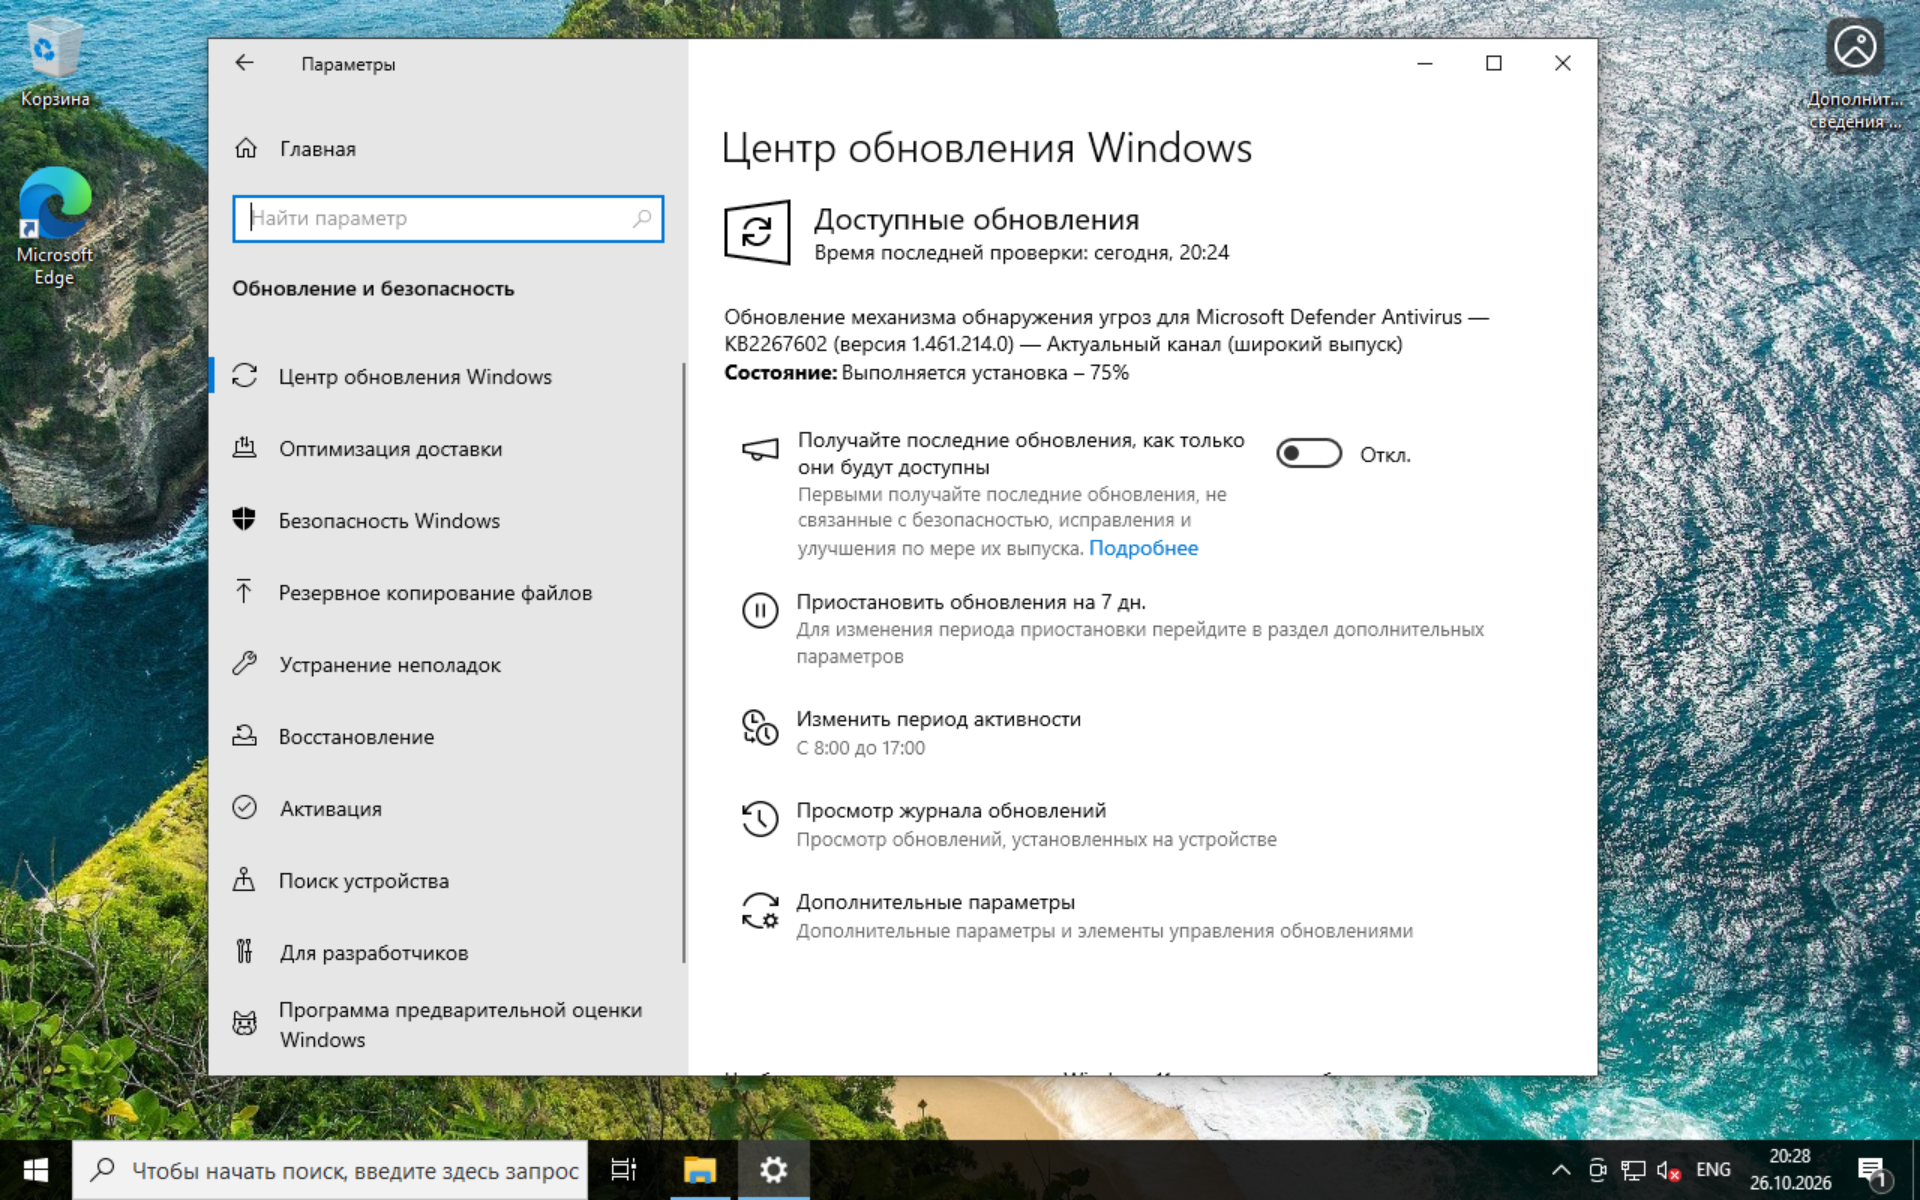Open Просмотр журнала обновлений
The width and height of the screenshot is (1920, 1200).
[951, 810]
